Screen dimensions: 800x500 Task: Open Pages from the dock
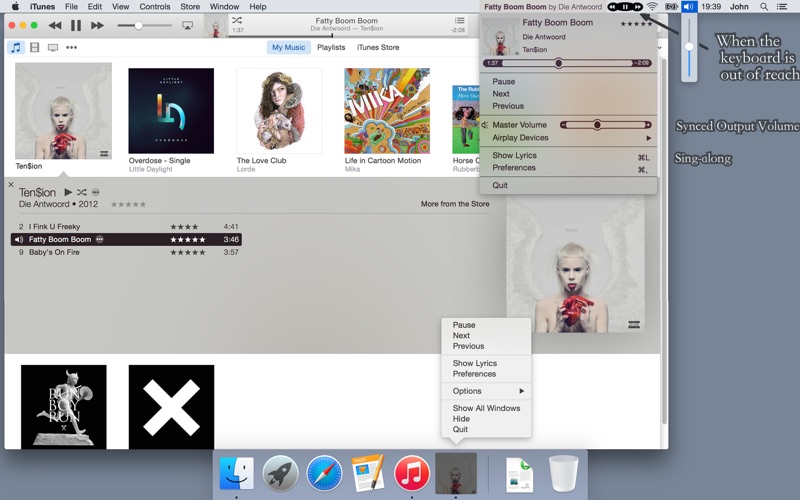pos(368,473)
